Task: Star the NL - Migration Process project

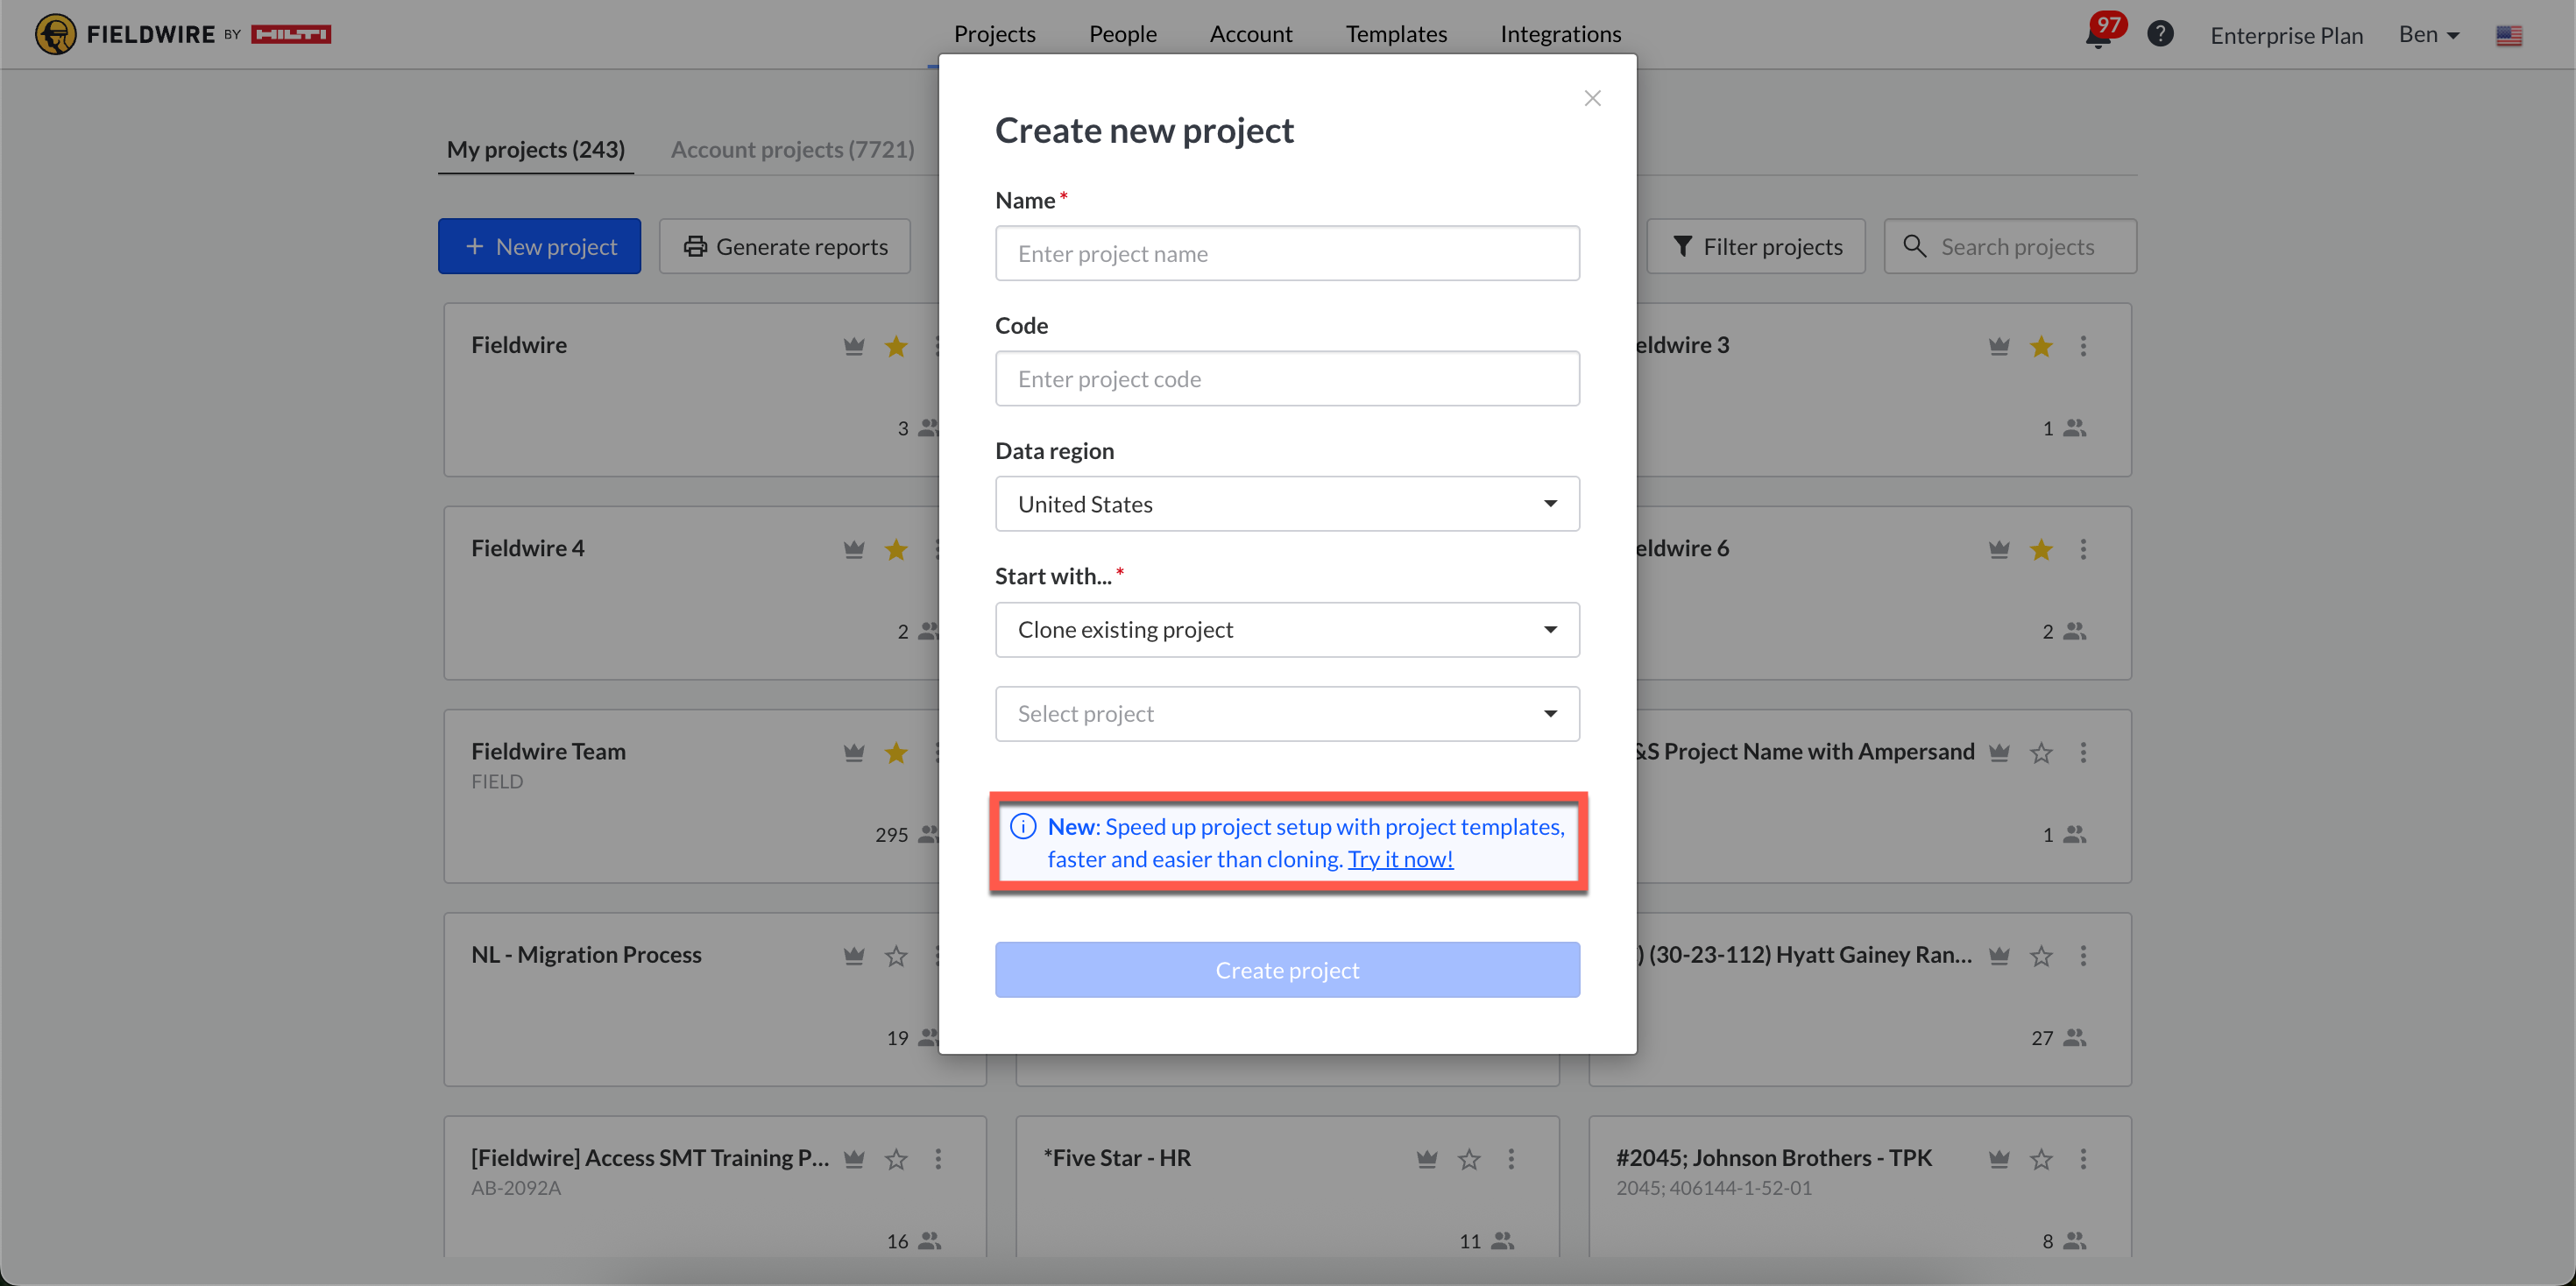Action: click(x=896, y=956)
